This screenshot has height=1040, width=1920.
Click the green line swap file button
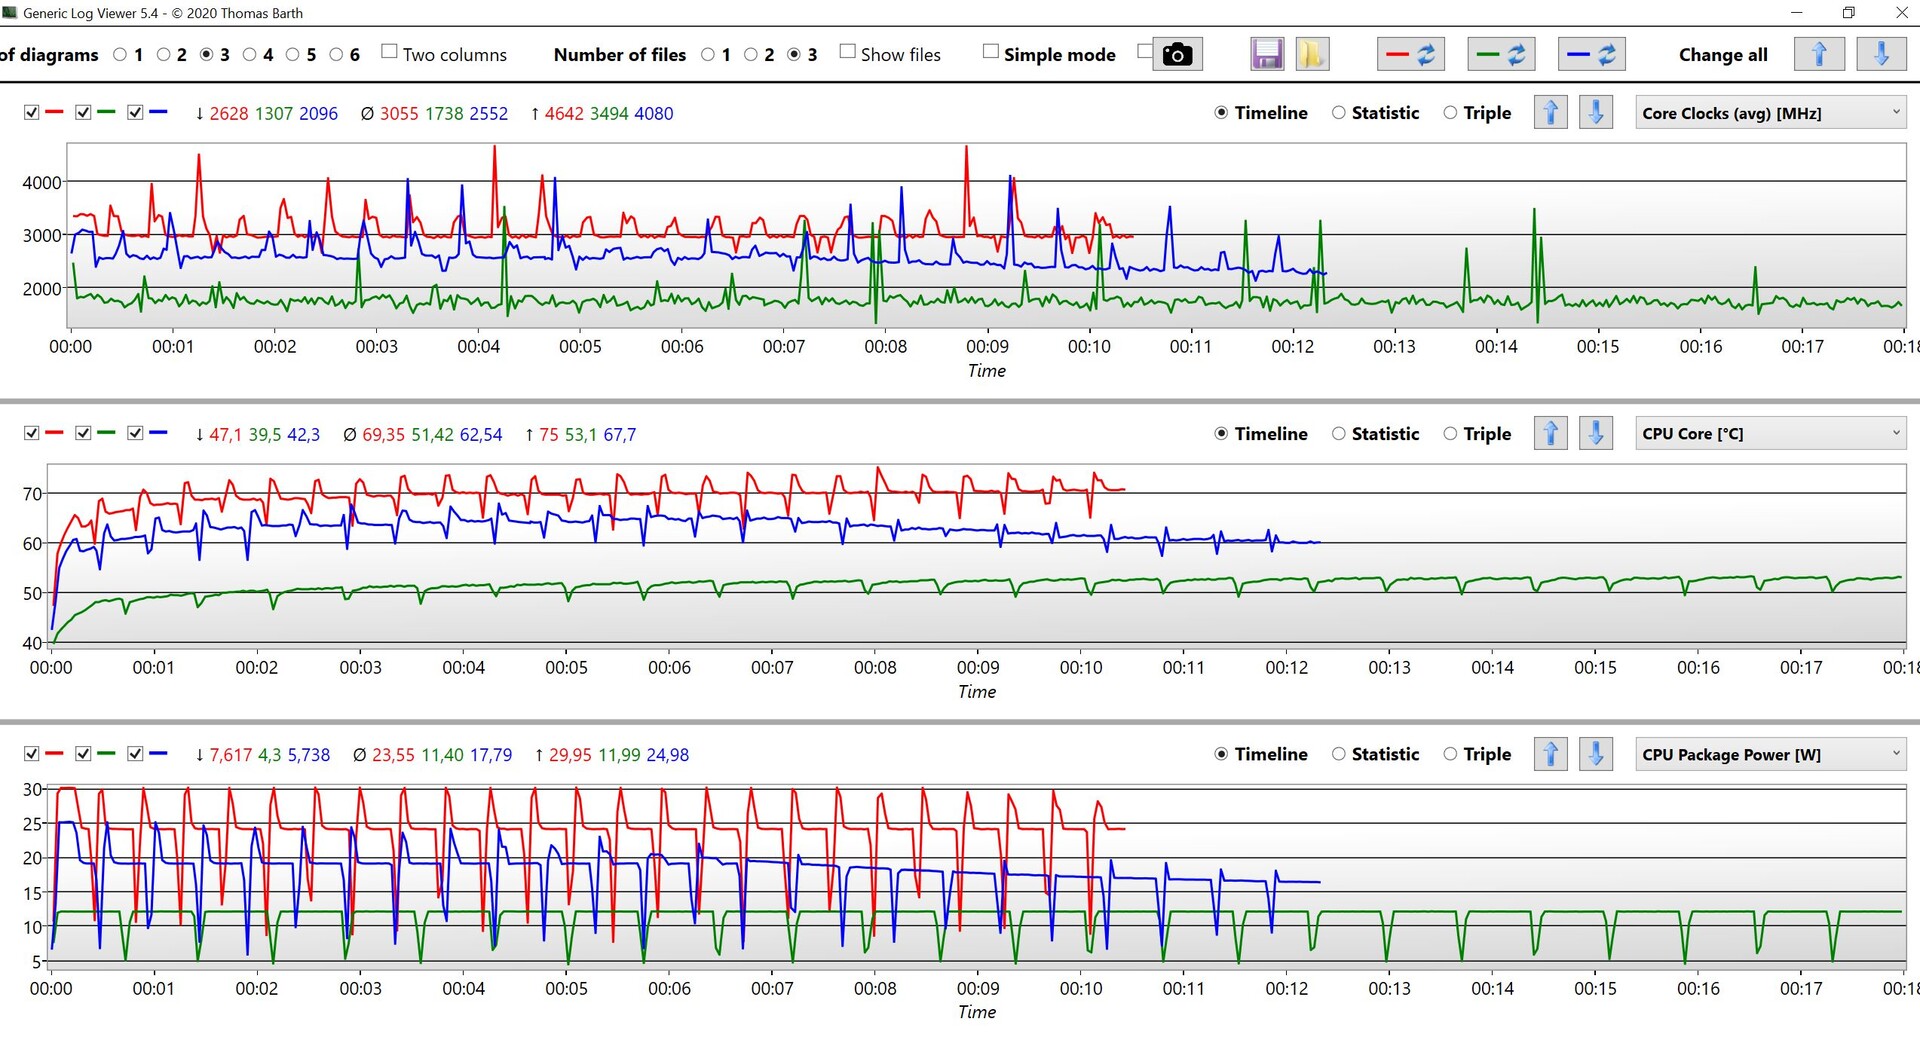tap(1501, 54)
